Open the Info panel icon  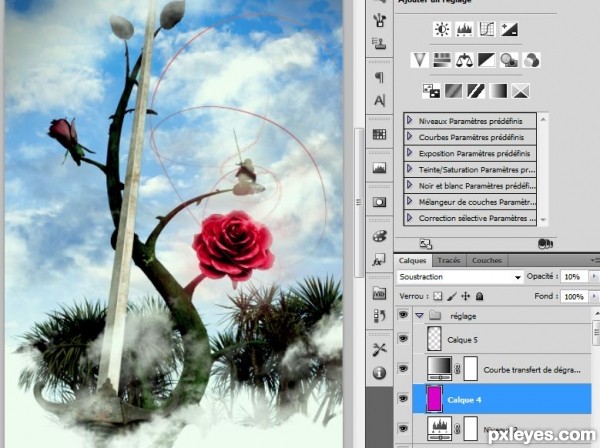(x=379, y=373)
